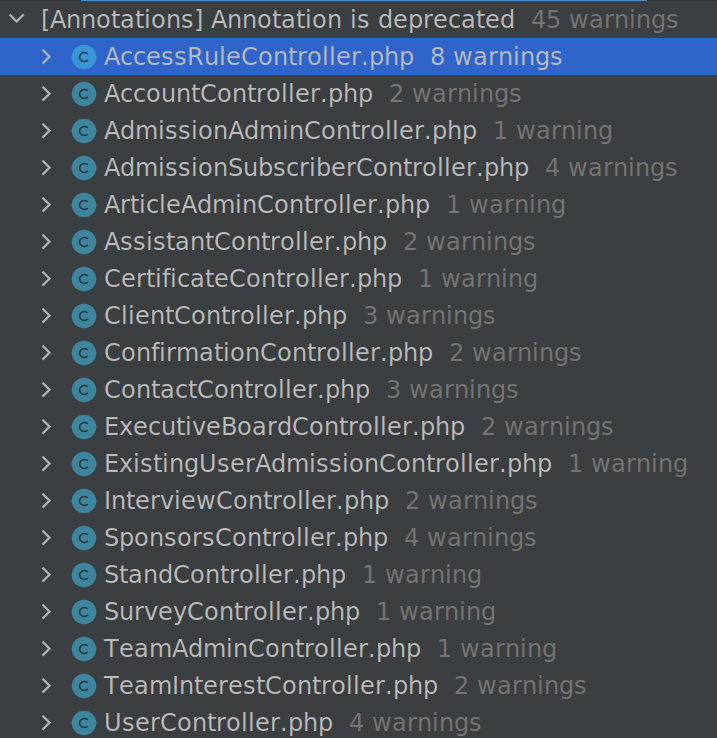717x738 pixels.
Task: Select AccessRuleController.php file name
Action: tap(259, 57)
